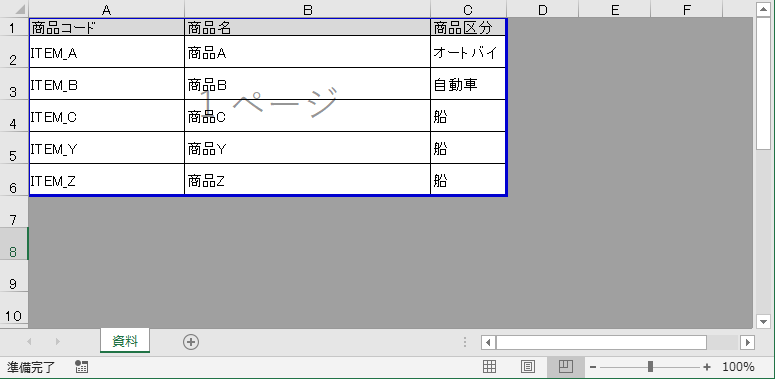This screenshot has height=379, width=775.
Task: Select cell containing ITEM_Y
Action: (107, 148)
